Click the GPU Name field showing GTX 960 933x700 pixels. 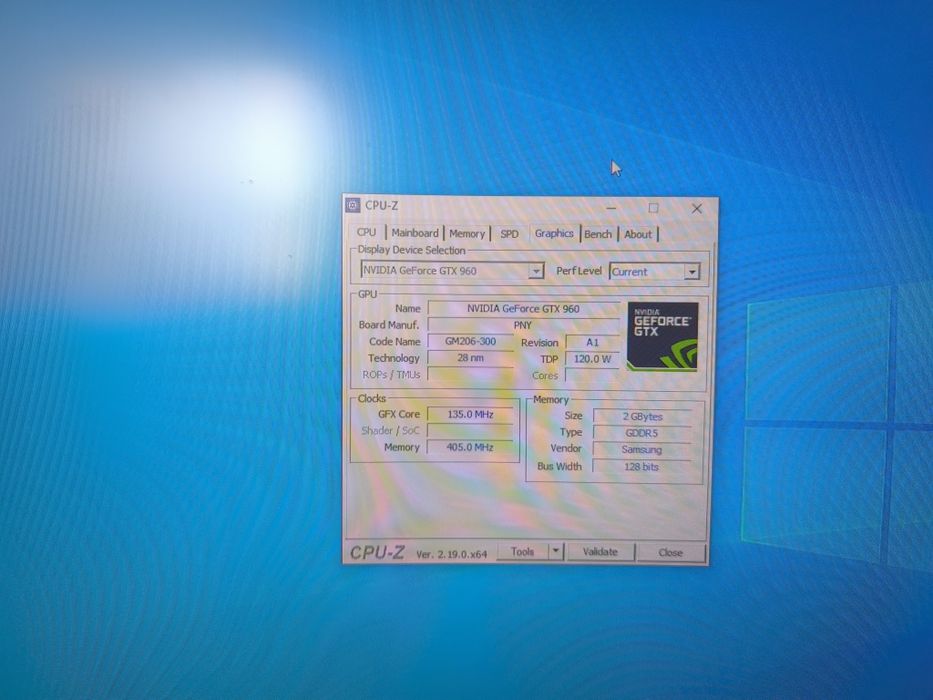[523, 308]
